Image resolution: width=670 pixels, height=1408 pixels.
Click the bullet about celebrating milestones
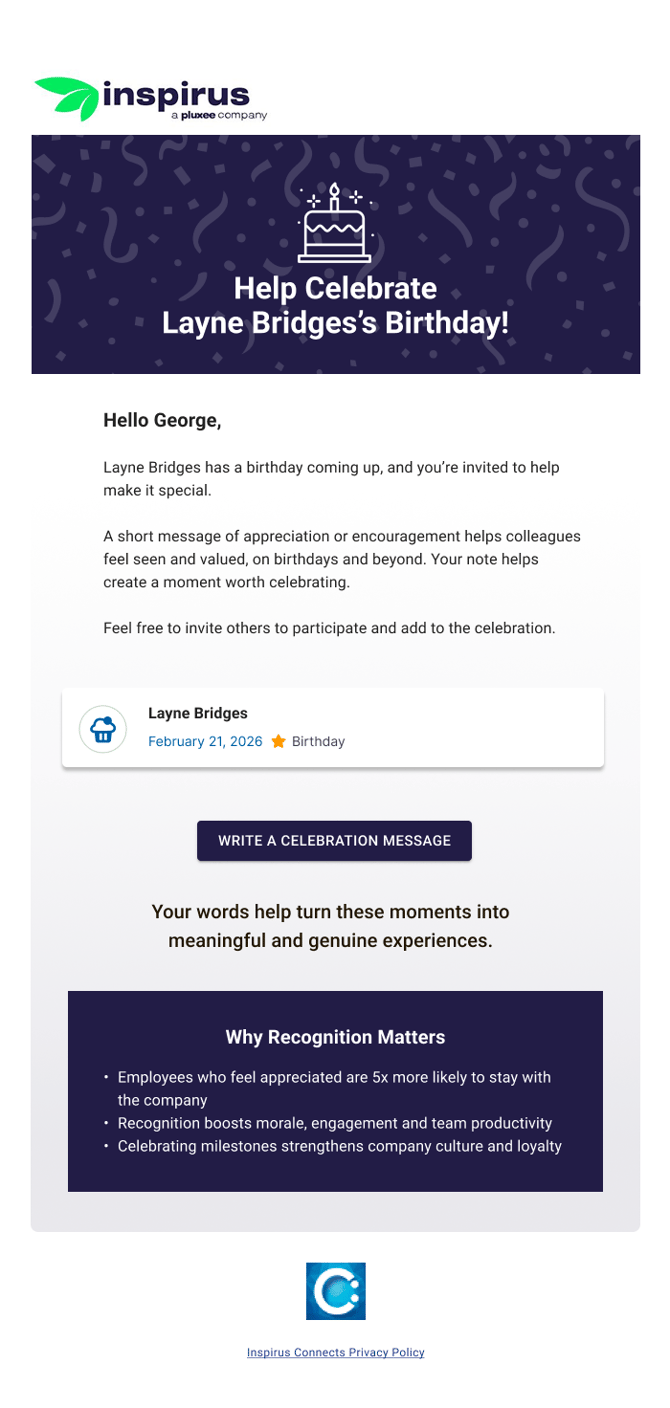coord(333,1146)
